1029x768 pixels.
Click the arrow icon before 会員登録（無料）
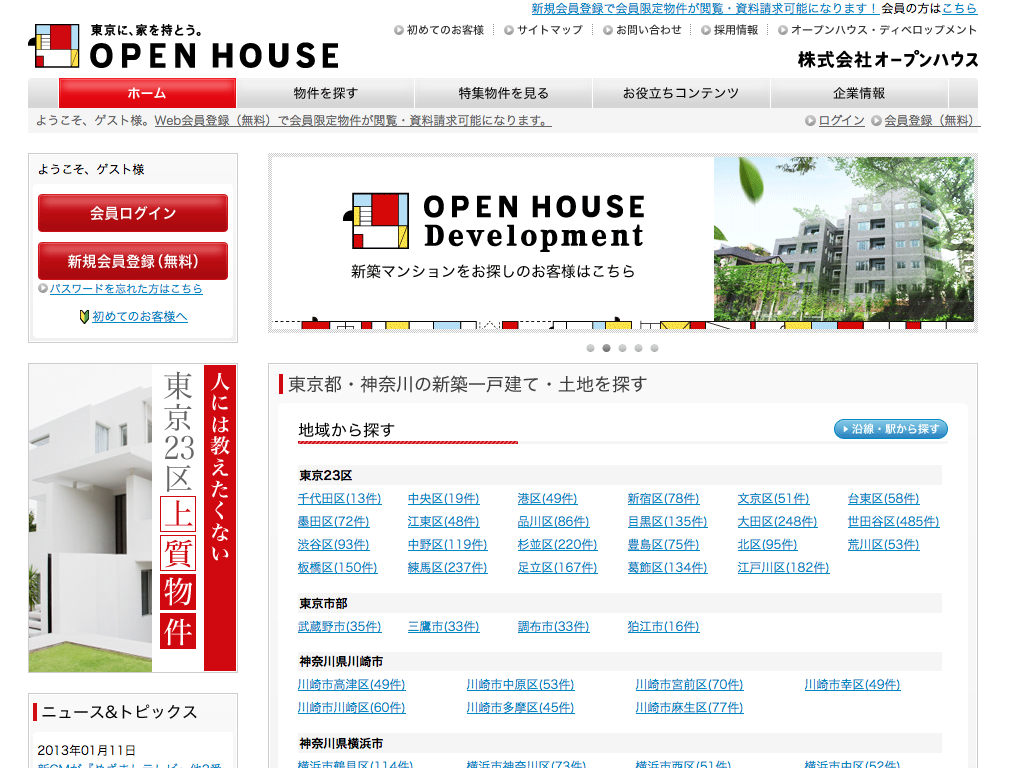(x=877, y=121)
